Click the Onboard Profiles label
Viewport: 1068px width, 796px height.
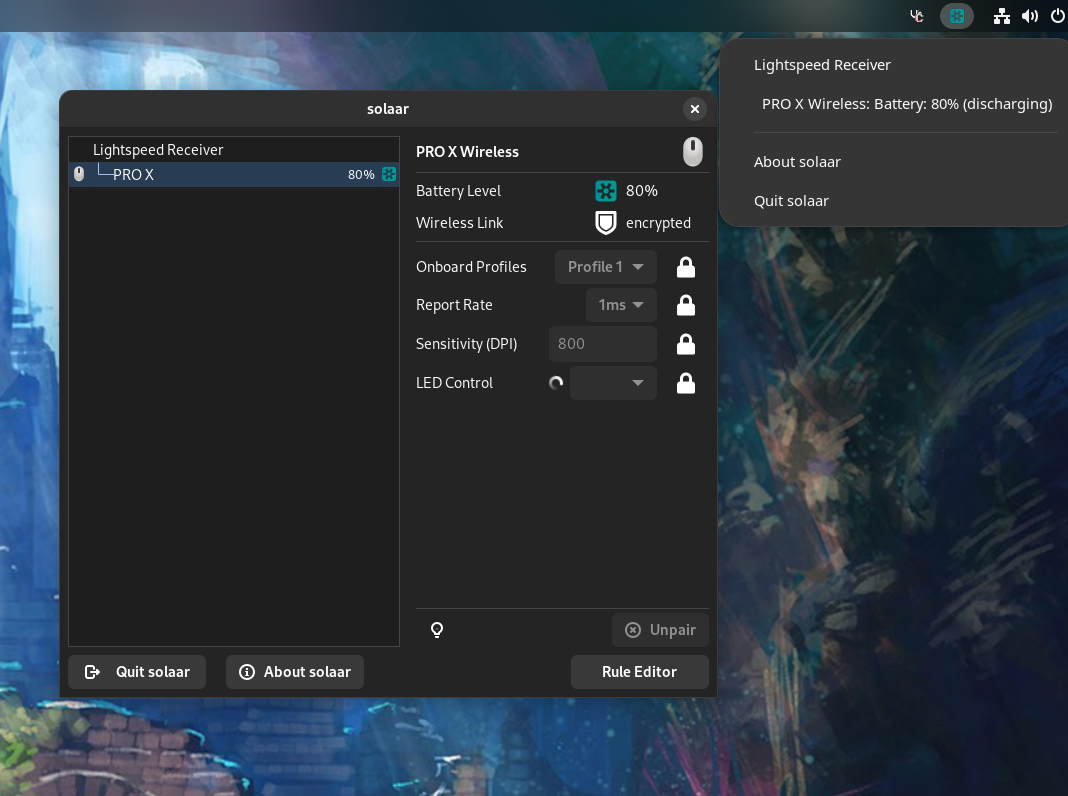coord(471,267)
